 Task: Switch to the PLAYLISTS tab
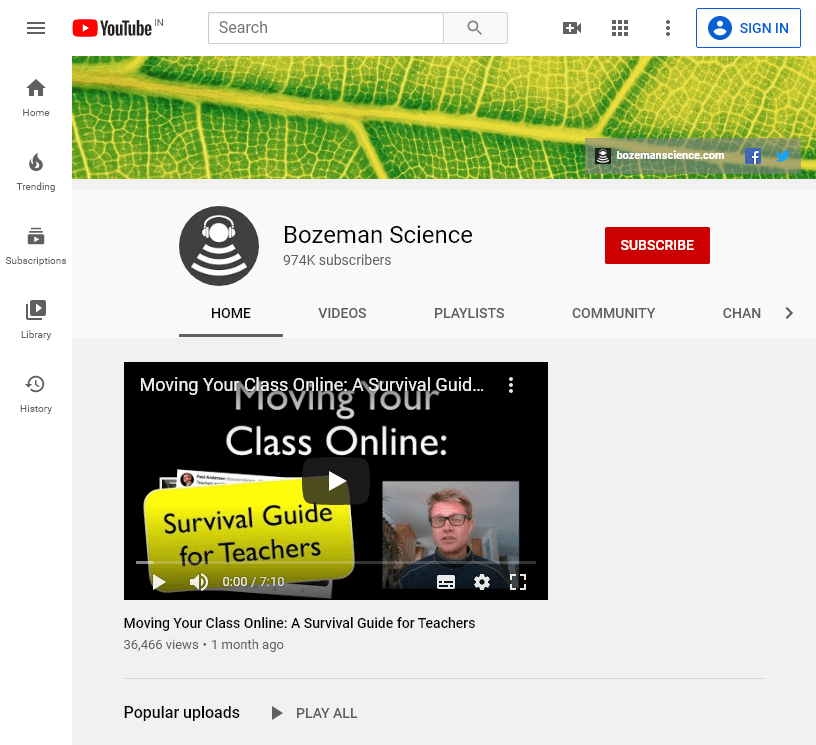[469, 313]
